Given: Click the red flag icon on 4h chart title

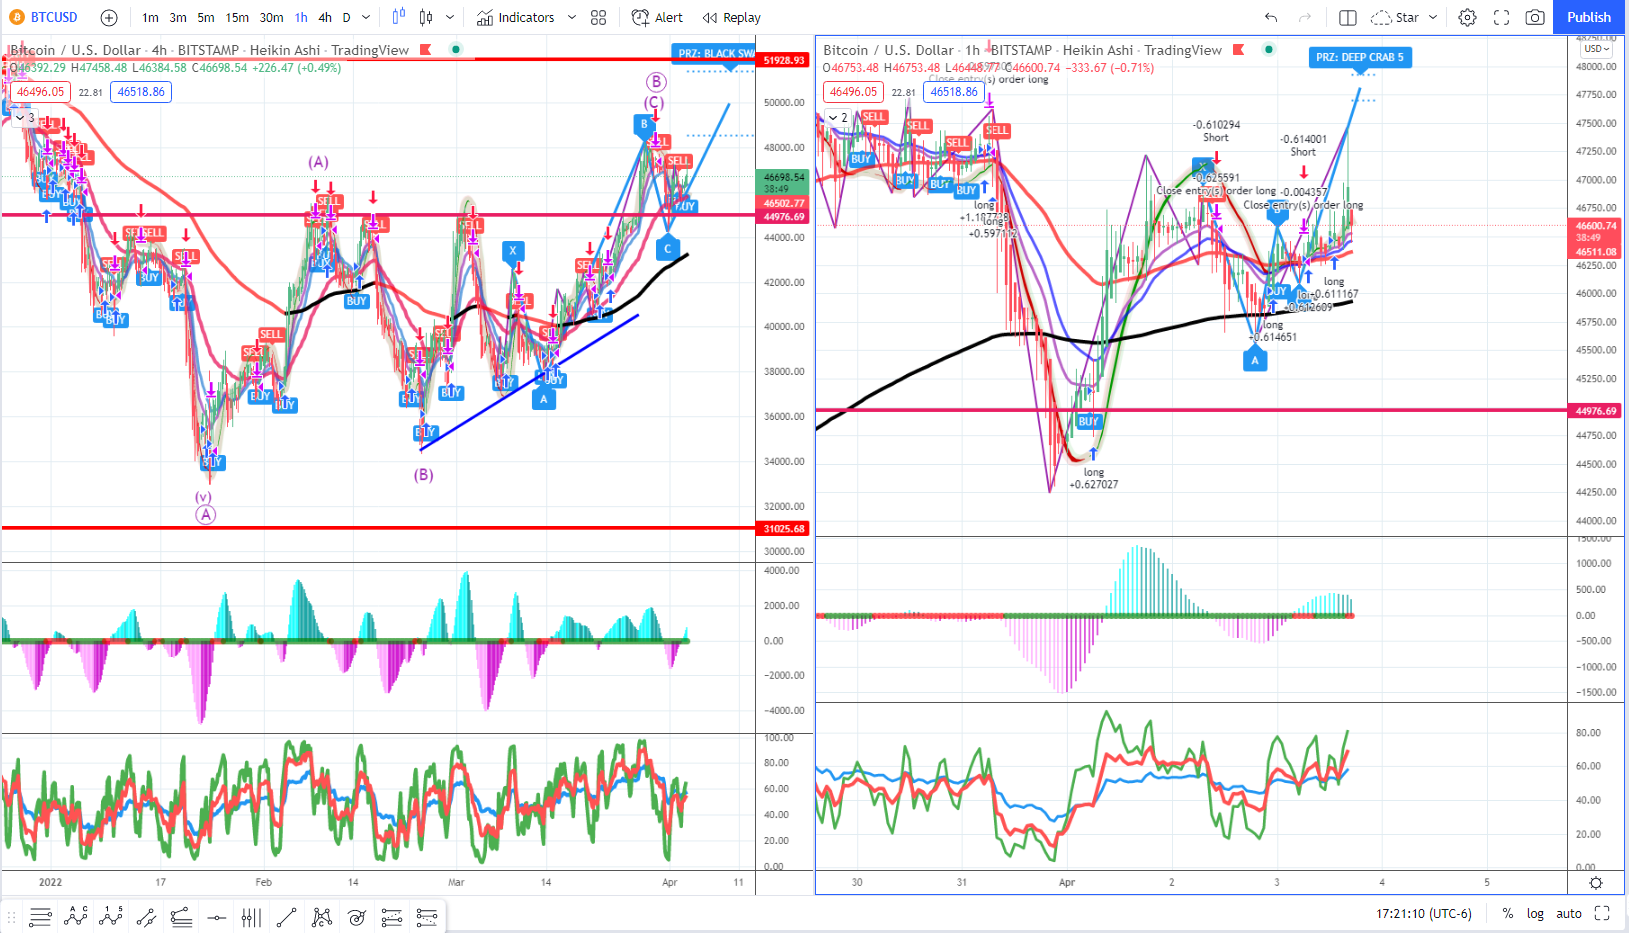Looking at the screenshot, I should pyautogui.click(x=426, y=50).
